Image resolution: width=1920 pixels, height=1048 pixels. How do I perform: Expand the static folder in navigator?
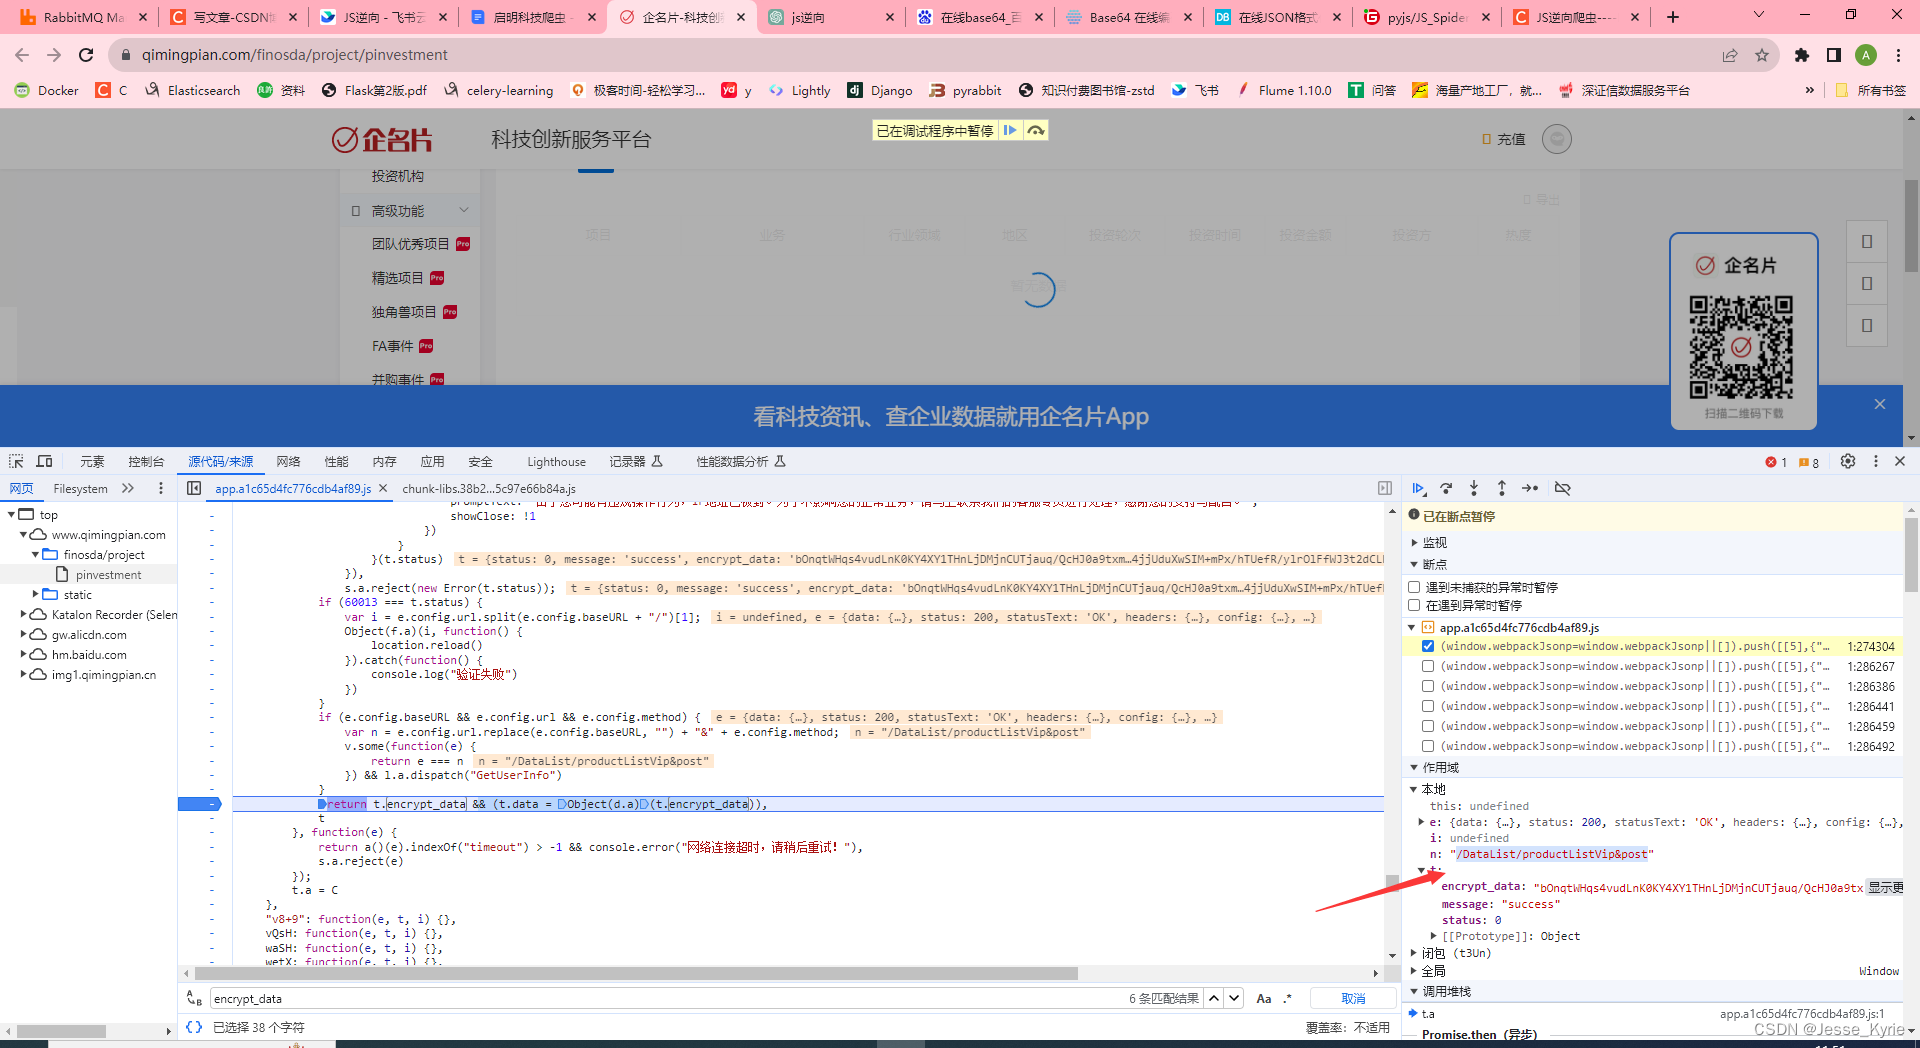click(35, 594)
